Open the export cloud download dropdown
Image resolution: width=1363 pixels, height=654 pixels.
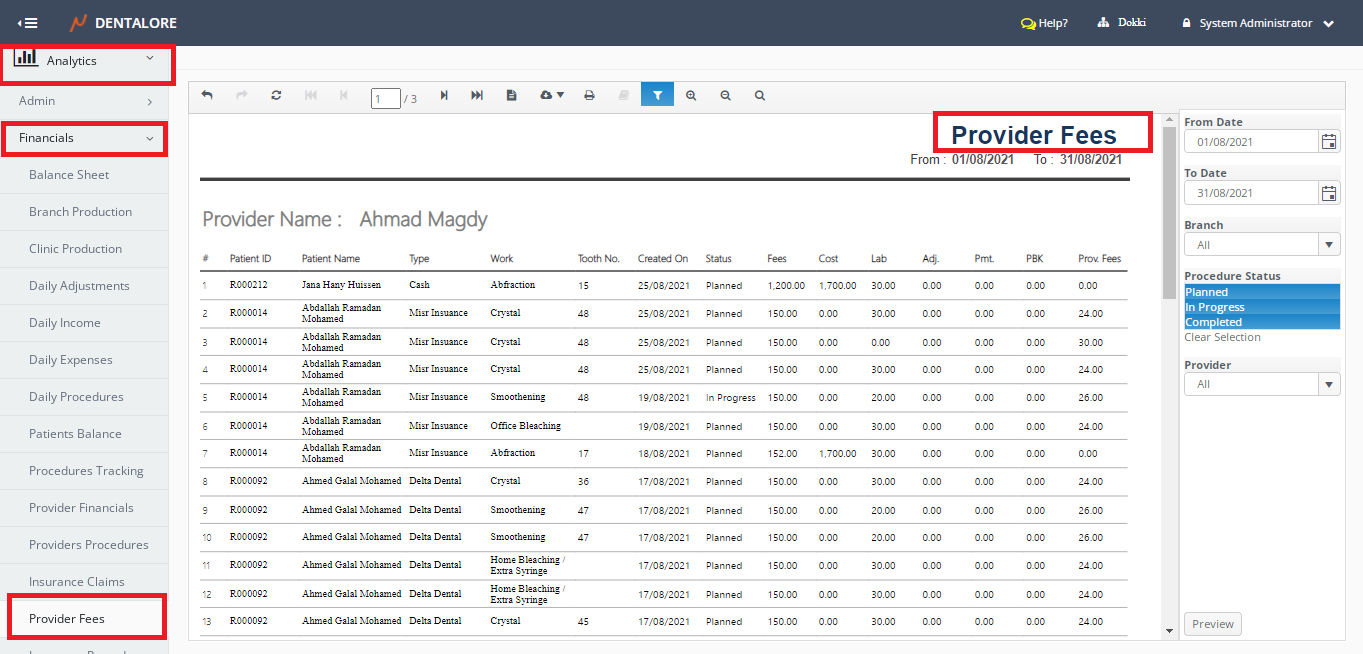pyautogui.click(x=551, y=96)
